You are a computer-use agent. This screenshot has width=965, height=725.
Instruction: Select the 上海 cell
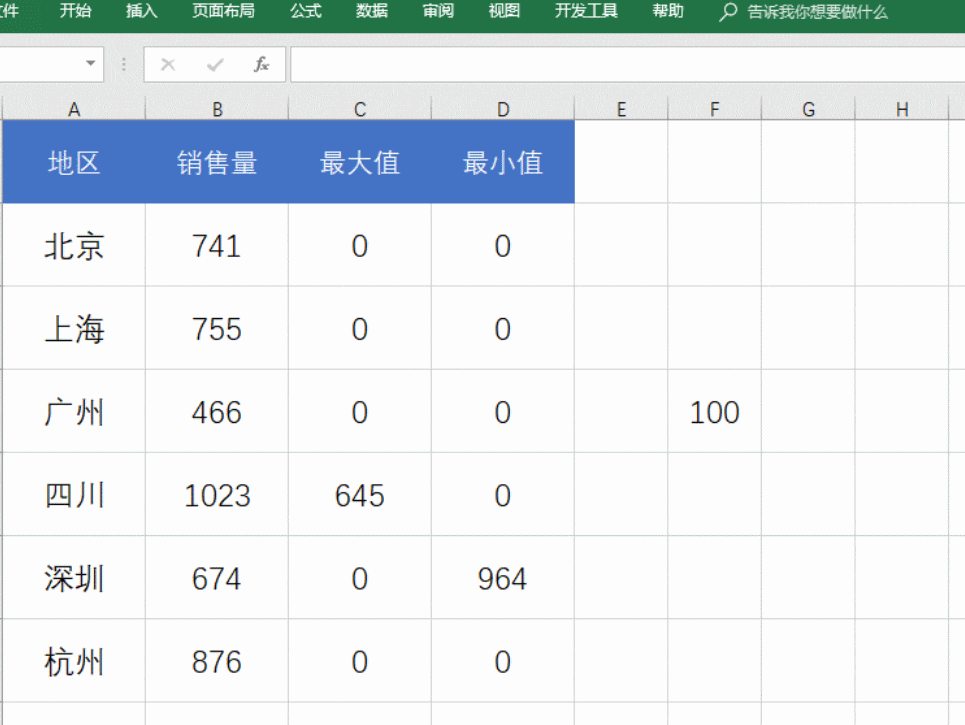click(74, 328)
